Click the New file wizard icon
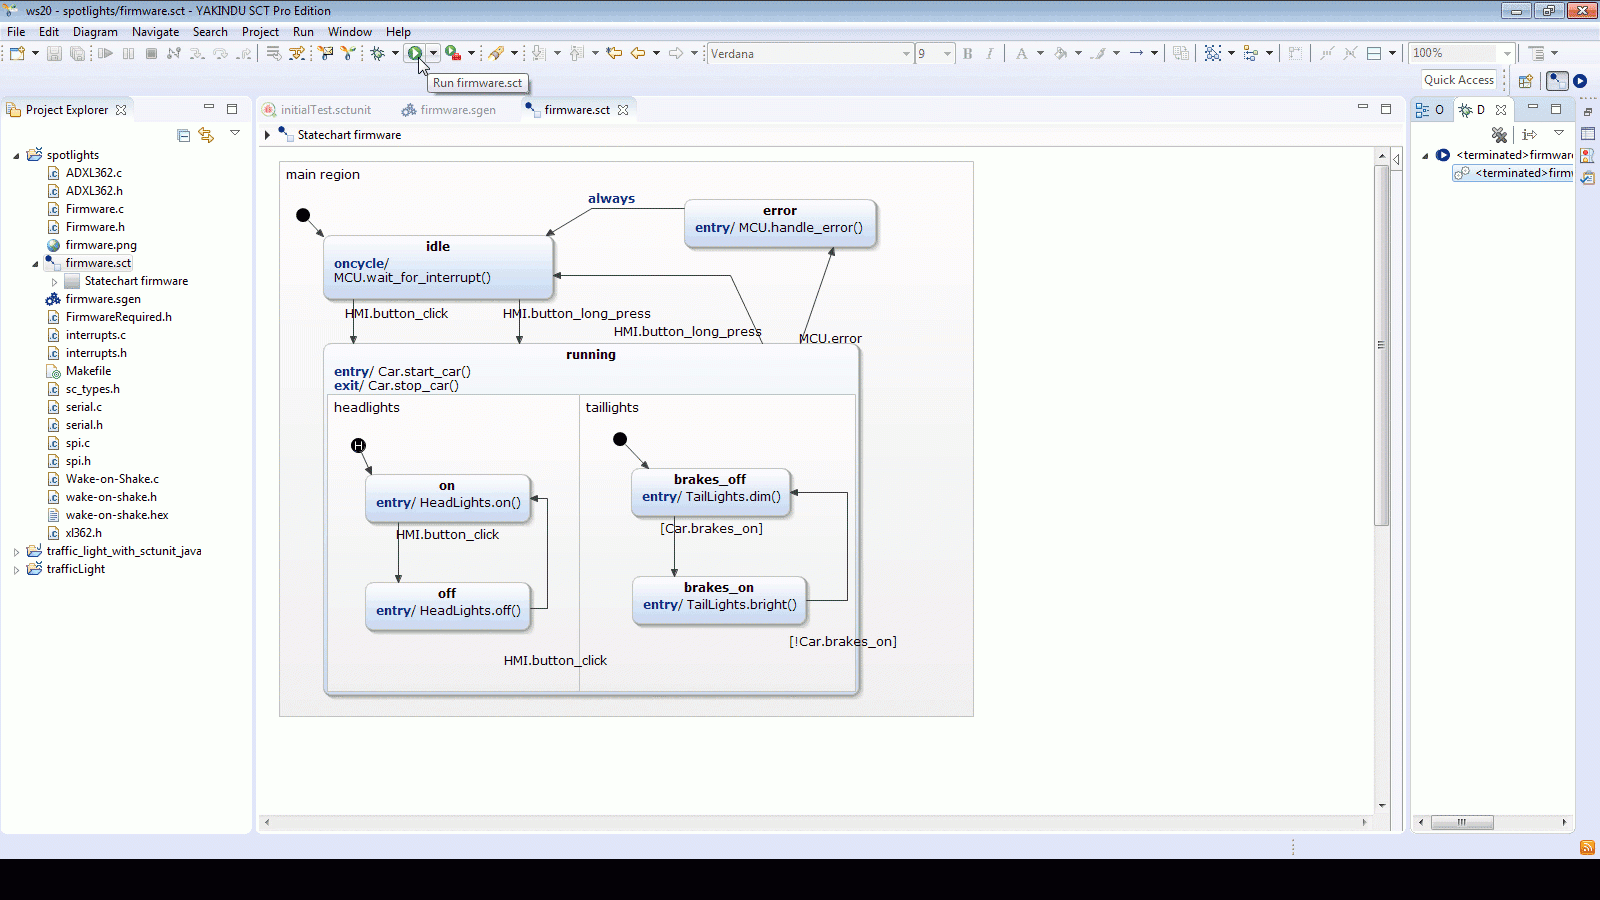The width and height of the screenshot is (1600, 900). pyautogui.click(x=17, y=53)
